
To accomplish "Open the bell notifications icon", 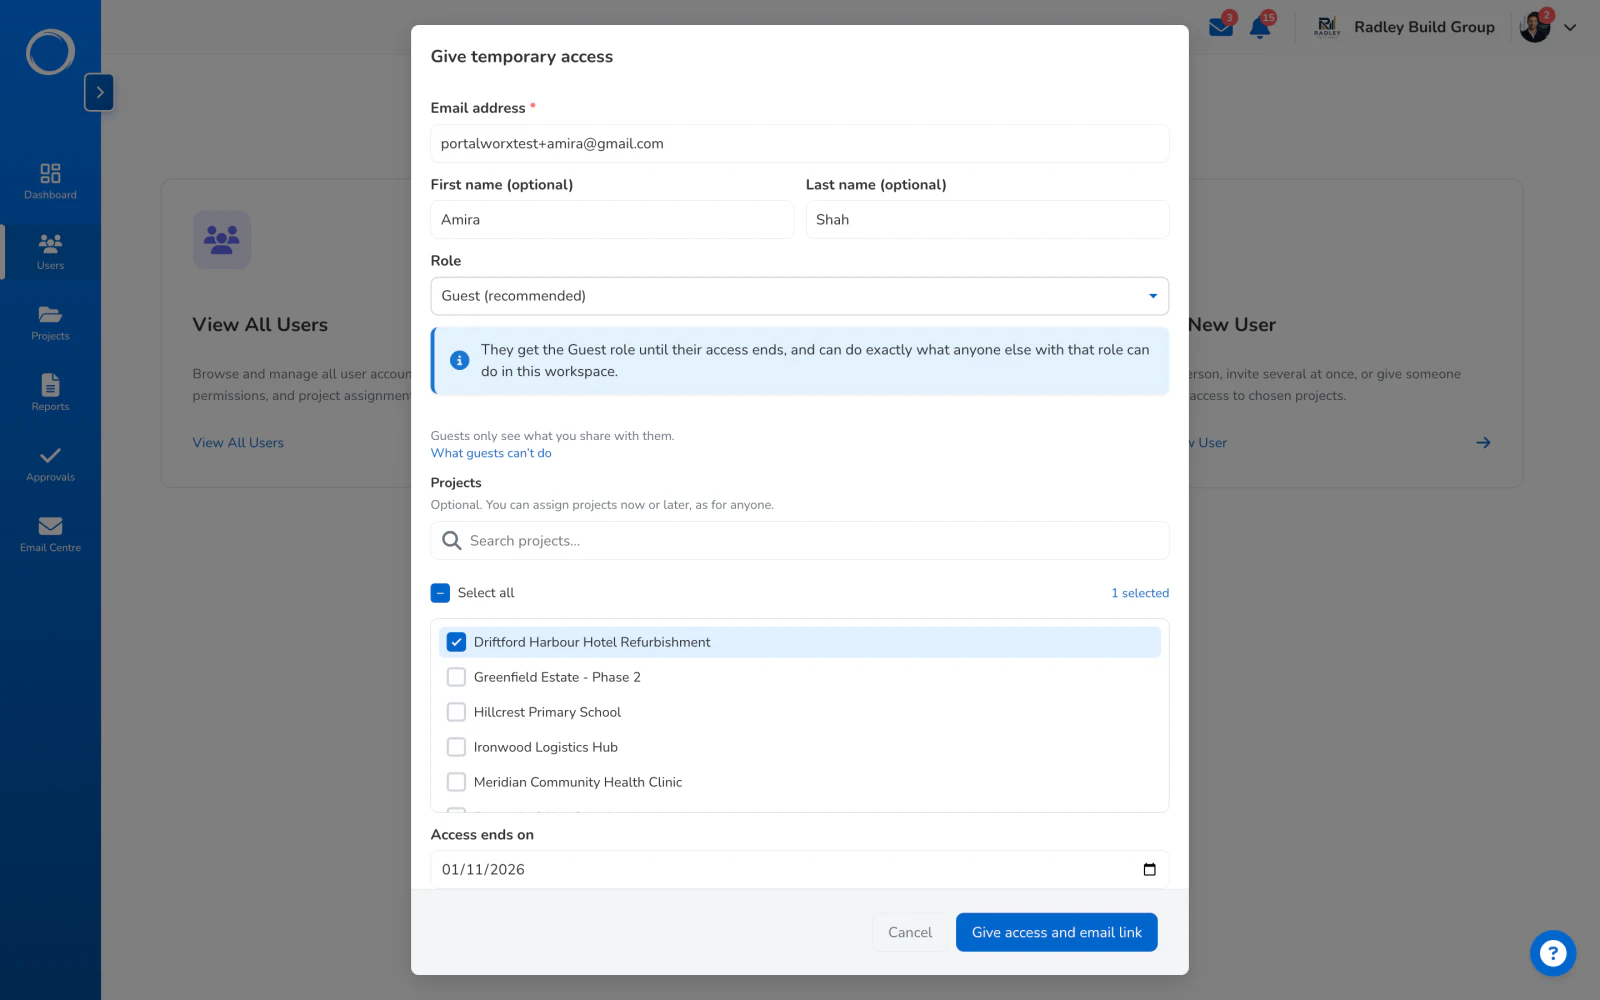I will click(1260, 26).
